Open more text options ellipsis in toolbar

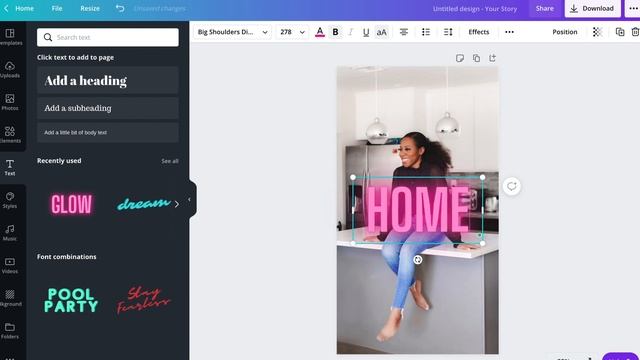tap(509, 32)
